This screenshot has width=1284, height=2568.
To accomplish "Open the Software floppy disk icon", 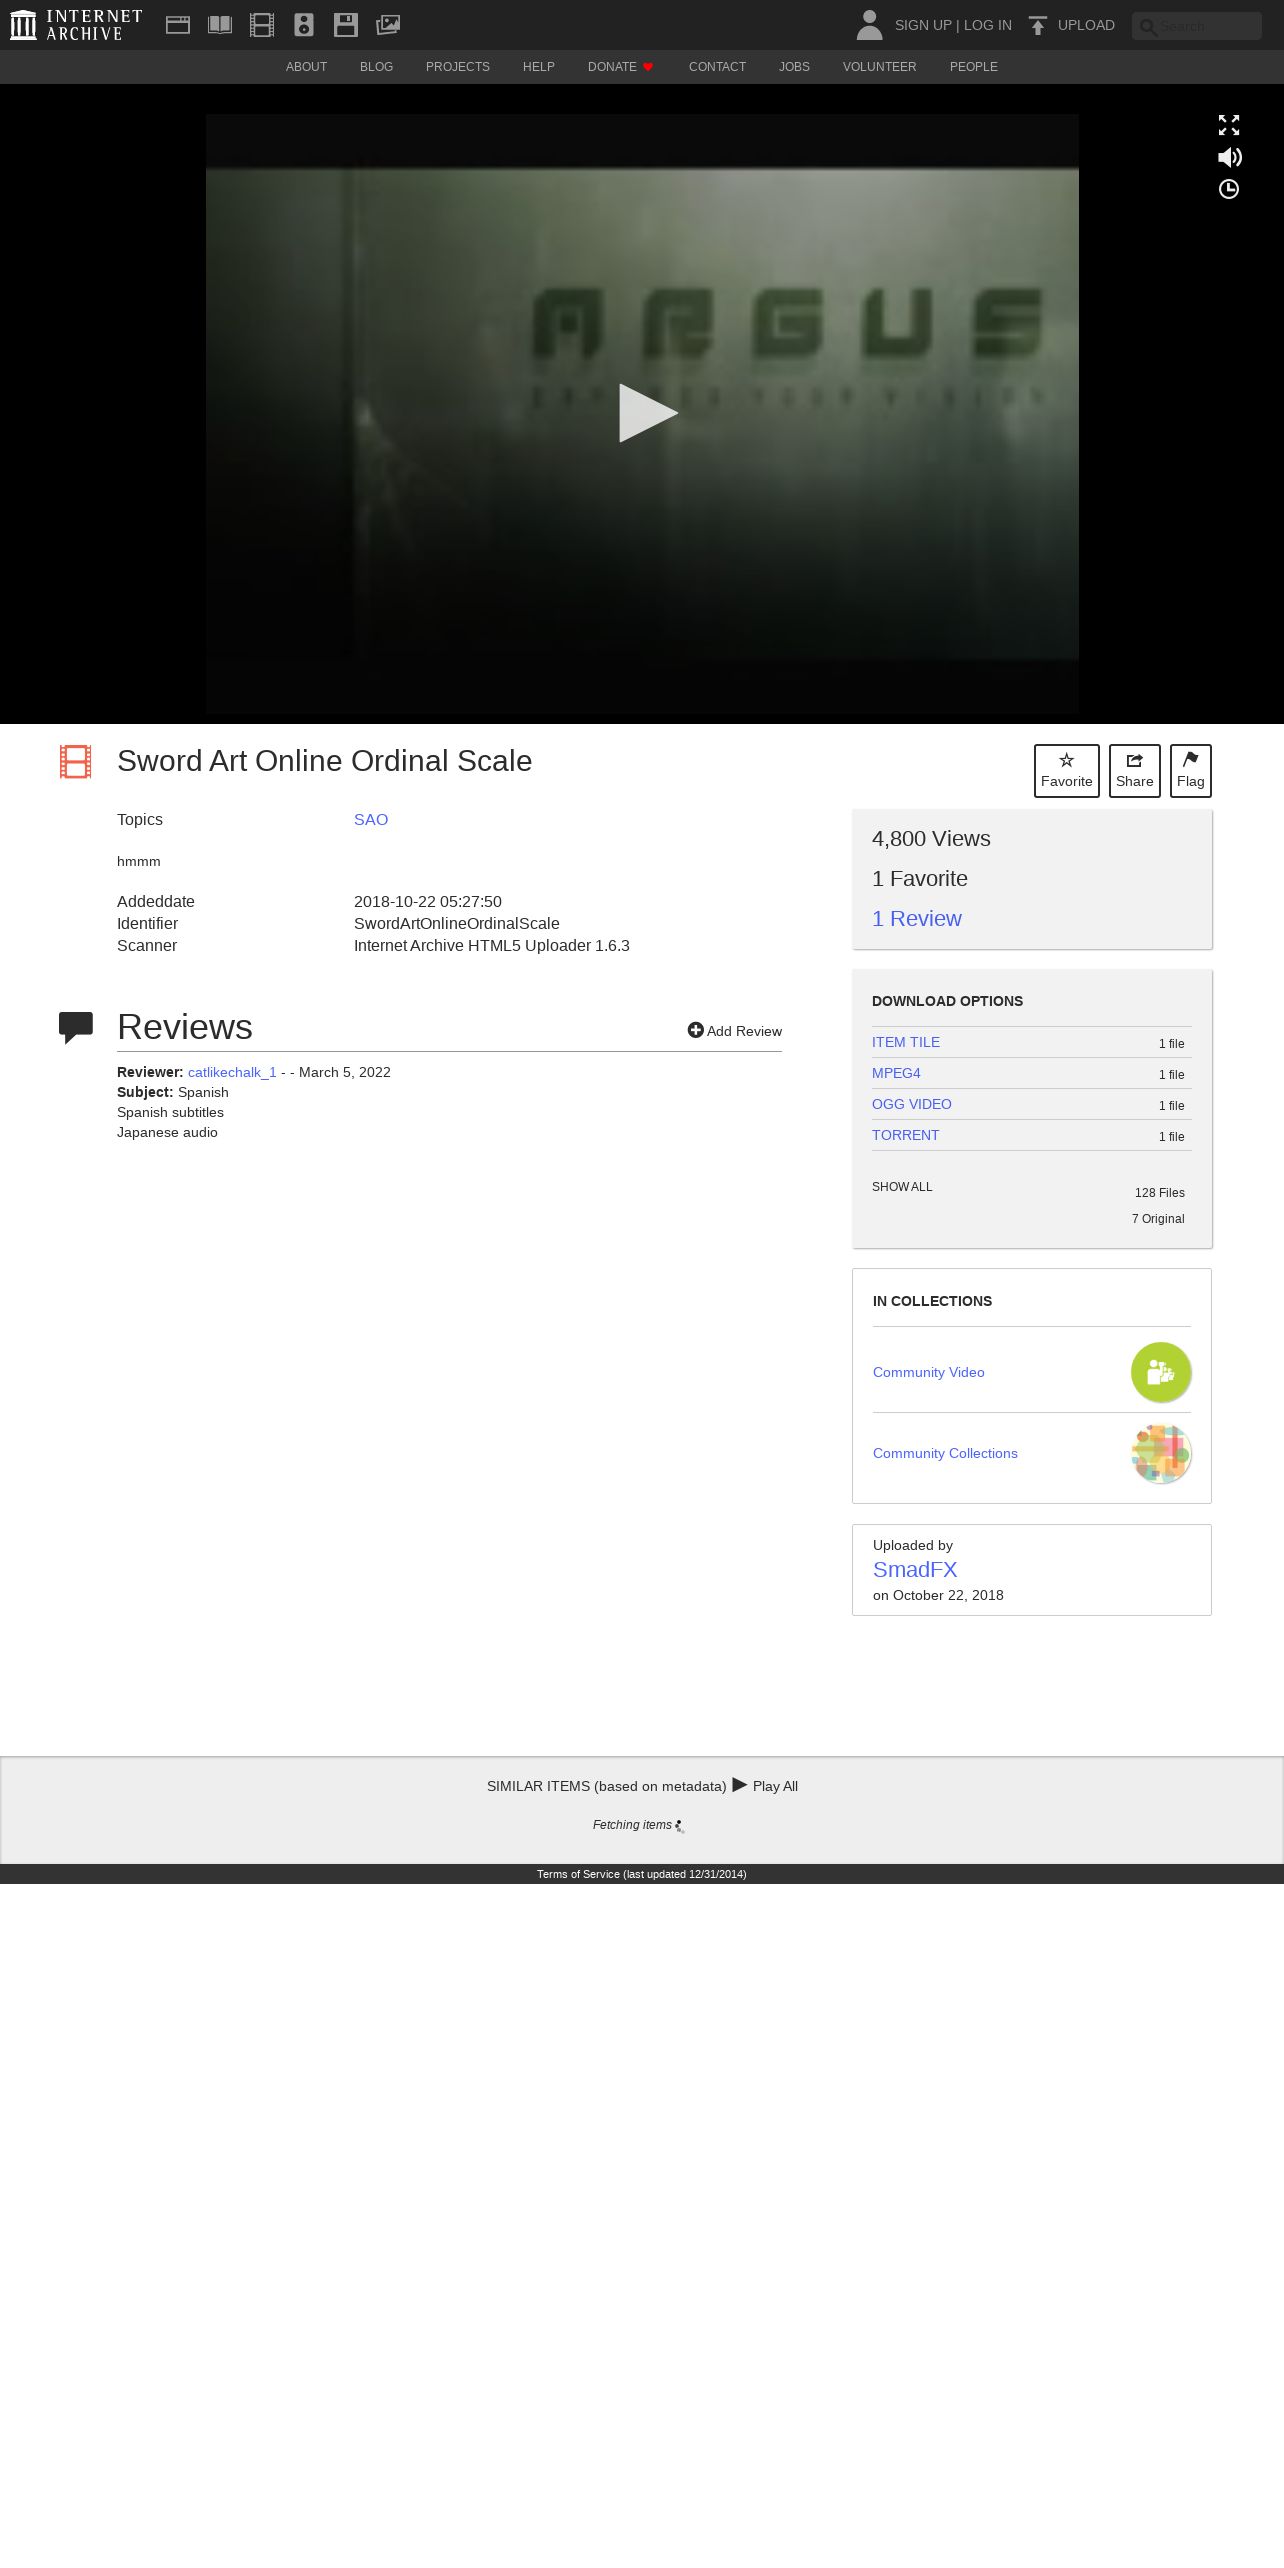I will pos(346,25).
